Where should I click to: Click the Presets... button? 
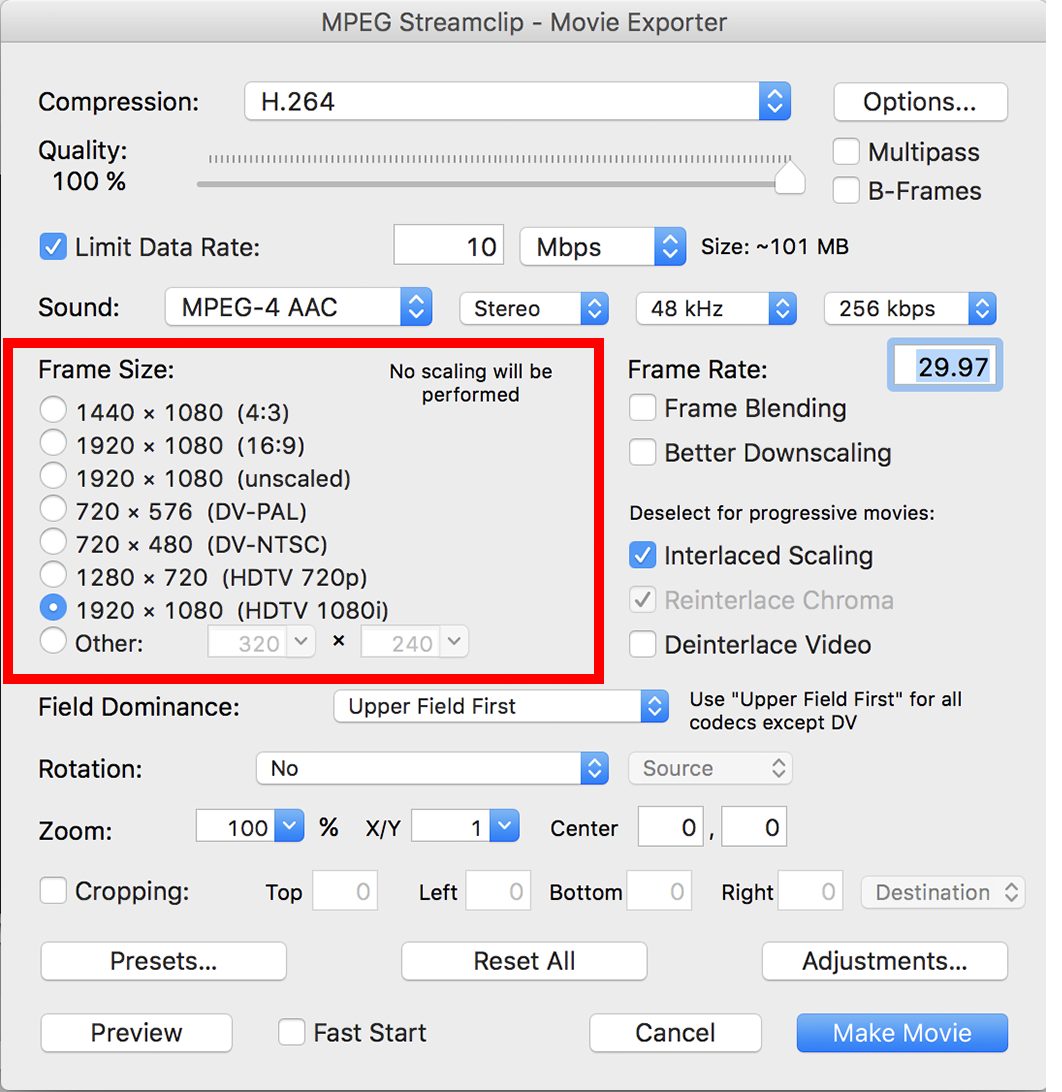click(164, 961)
